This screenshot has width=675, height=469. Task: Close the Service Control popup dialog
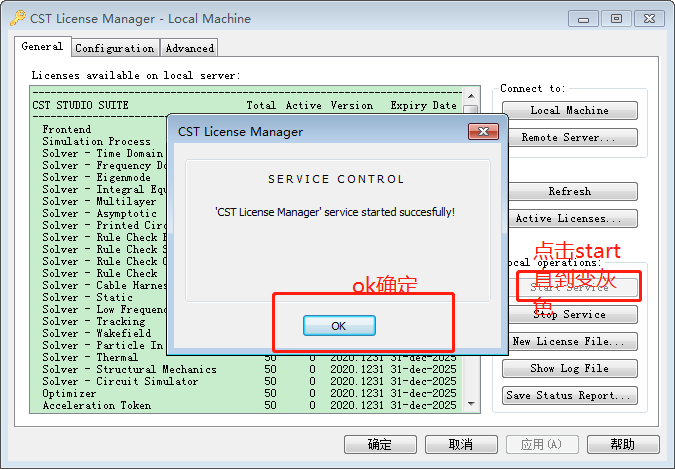483,131
